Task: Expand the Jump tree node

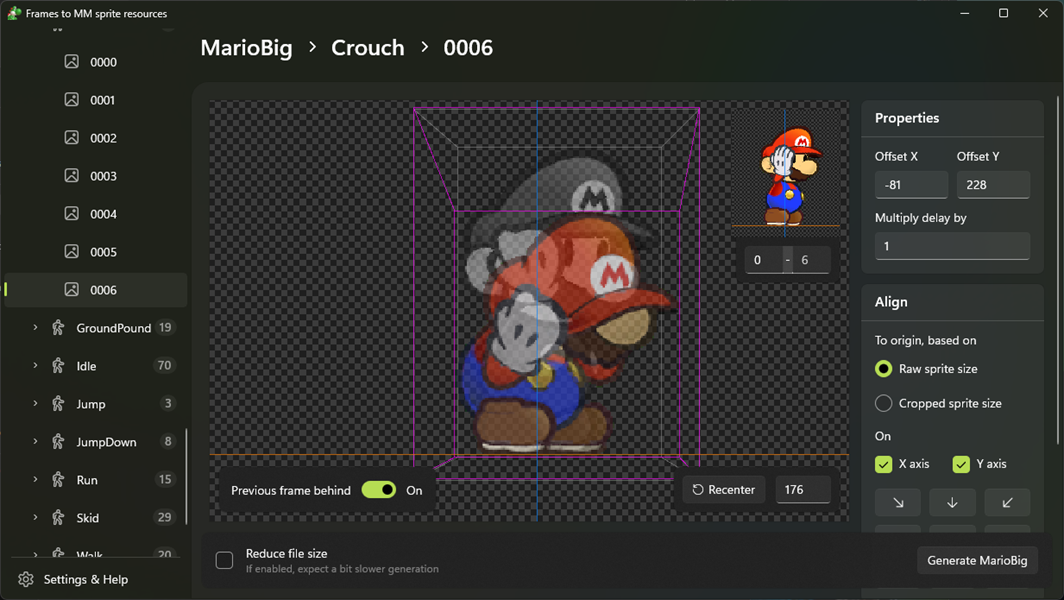Action: [x=35, y=403]
